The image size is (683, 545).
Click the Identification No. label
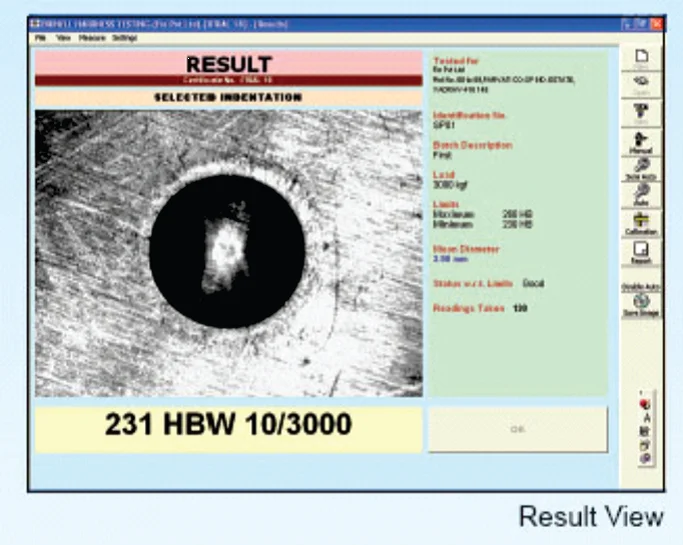click(469, 115)
